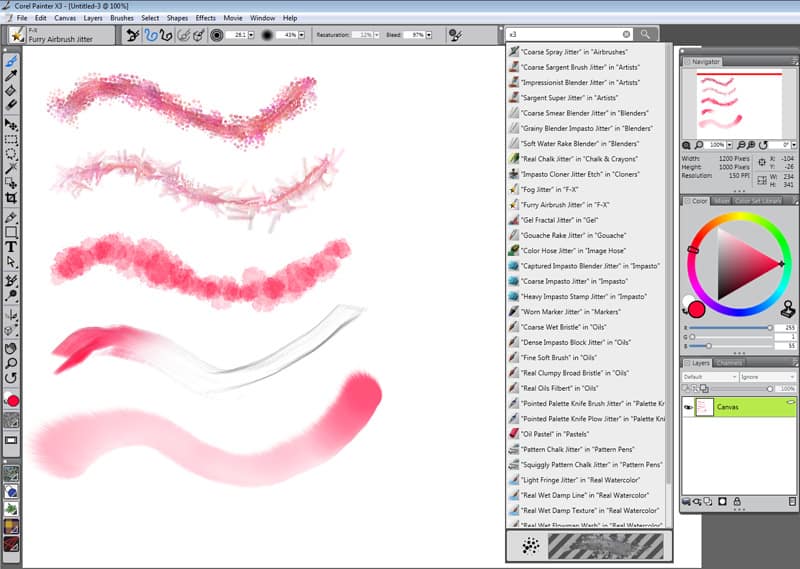Select the Pen tool
The width and height of the screenshot is (800, 569).
[x=11, y=217]
